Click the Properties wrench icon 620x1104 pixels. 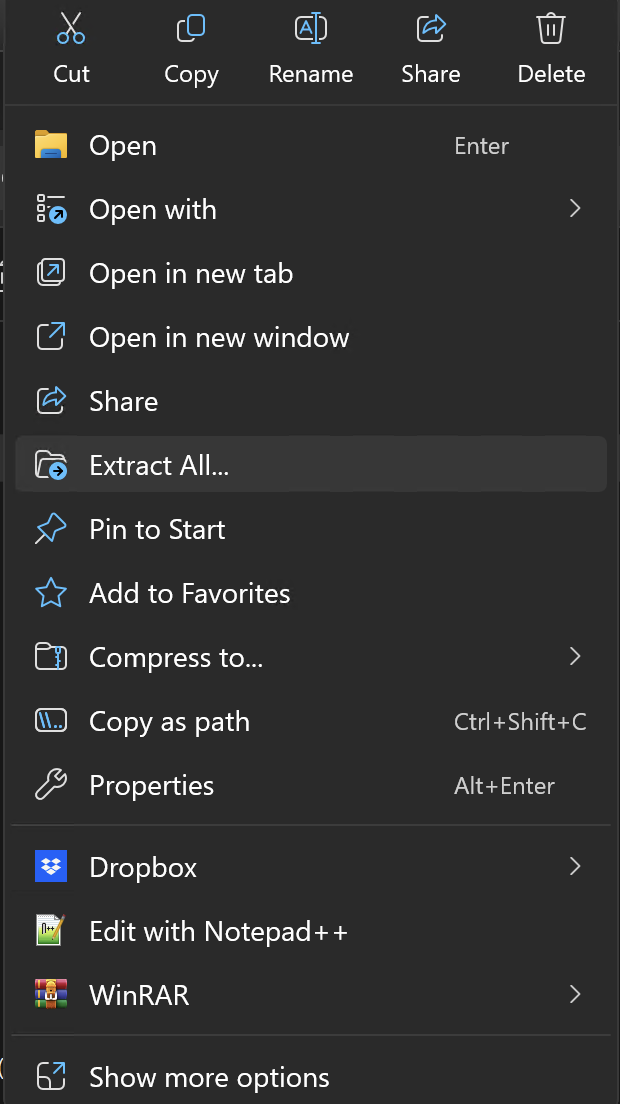[x=51, y=785]
